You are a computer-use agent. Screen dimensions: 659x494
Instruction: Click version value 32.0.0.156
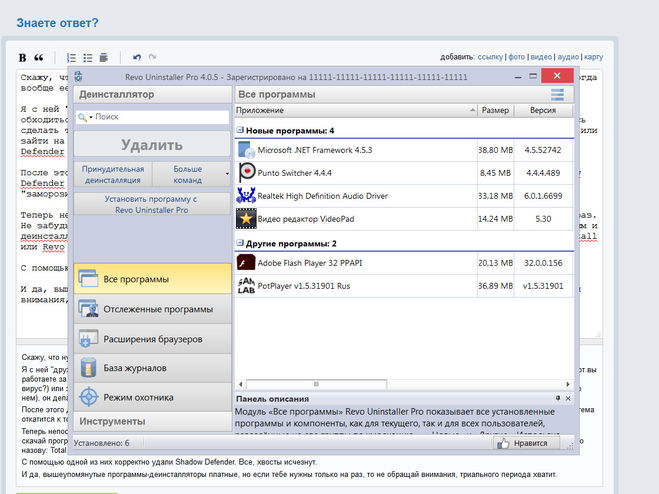tap(543, 263)
